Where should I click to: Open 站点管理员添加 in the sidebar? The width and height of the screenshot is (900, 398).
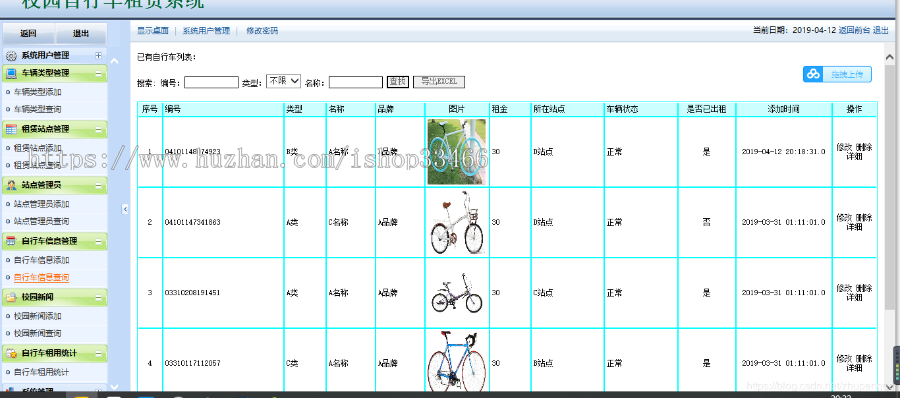click(x=41, y=204)
